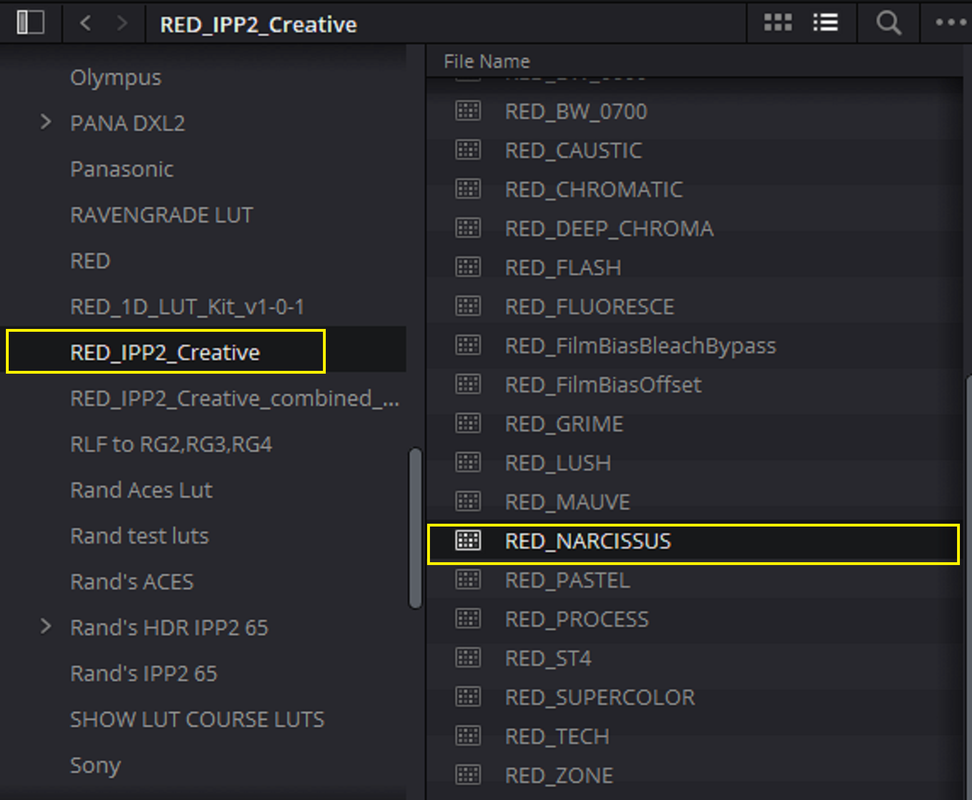The width and height of the screenshot is (972, 800).
Task: Click the RED_TECH LUT icon
Action: [x=468, y=736]
